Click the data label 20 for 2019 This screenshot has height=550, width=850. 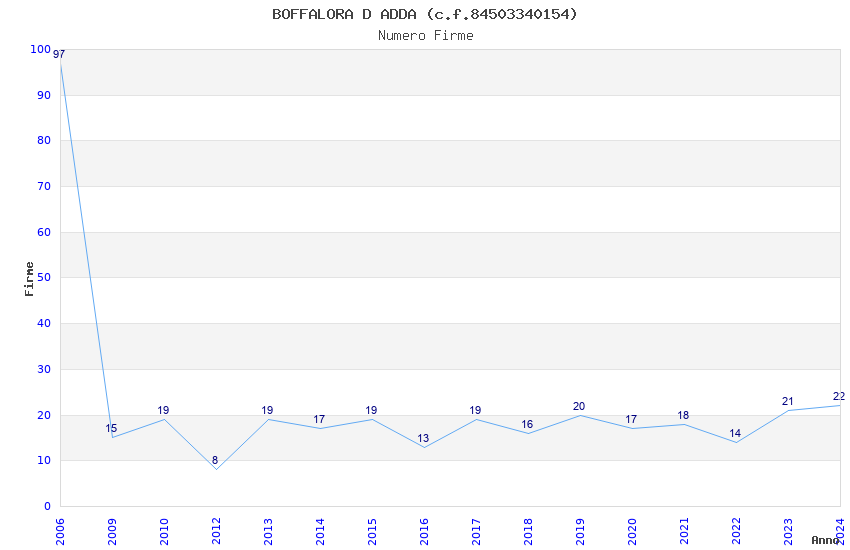579,406
